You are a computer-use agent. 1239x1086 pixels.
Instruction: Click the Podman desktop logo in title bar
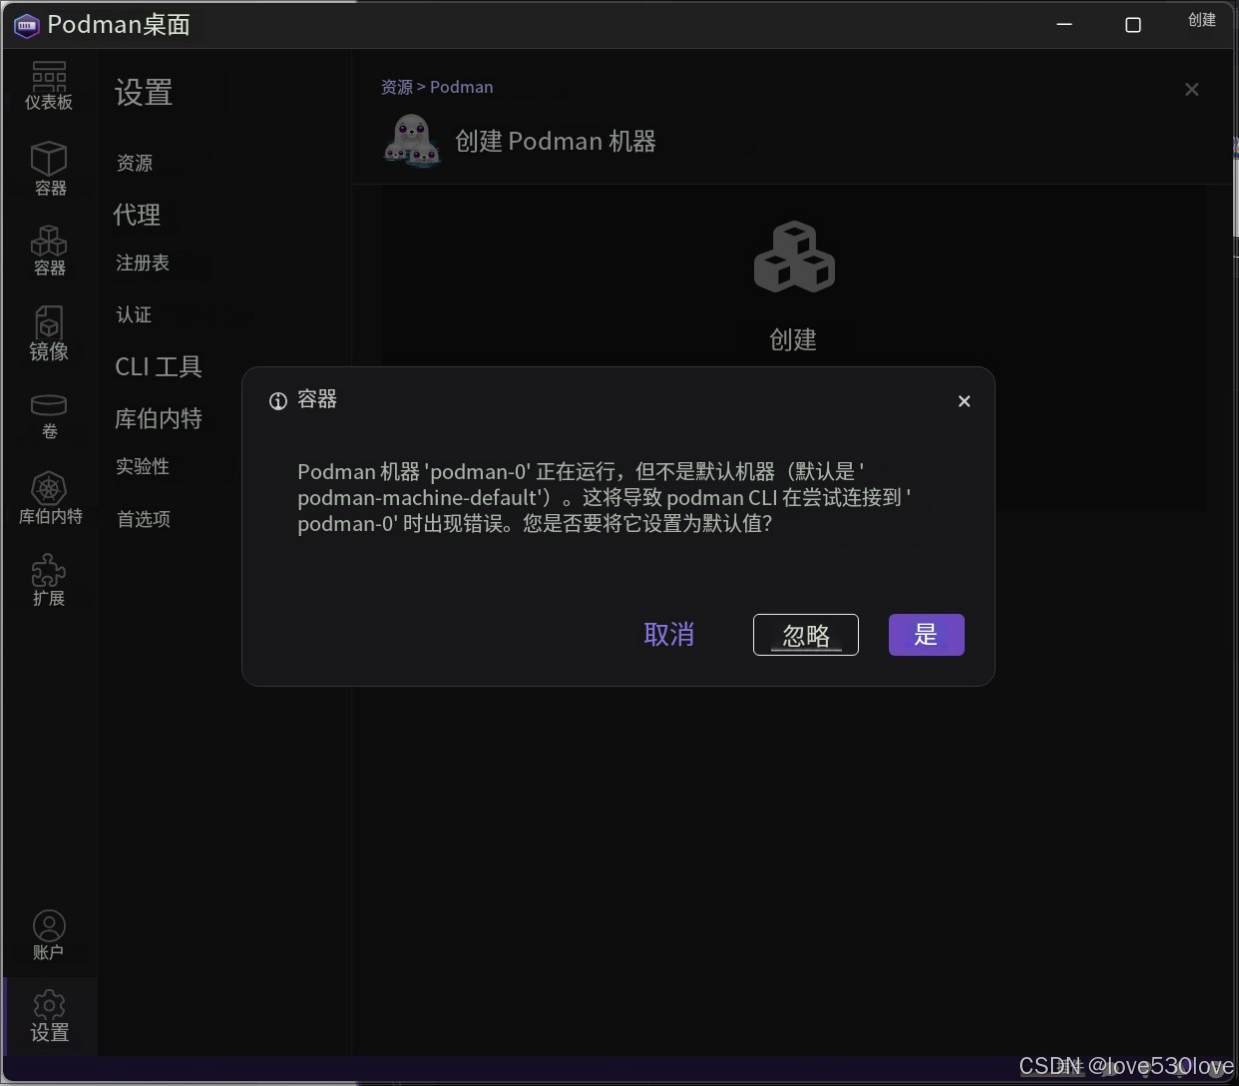pyautogui.click(x=26, y=25)
